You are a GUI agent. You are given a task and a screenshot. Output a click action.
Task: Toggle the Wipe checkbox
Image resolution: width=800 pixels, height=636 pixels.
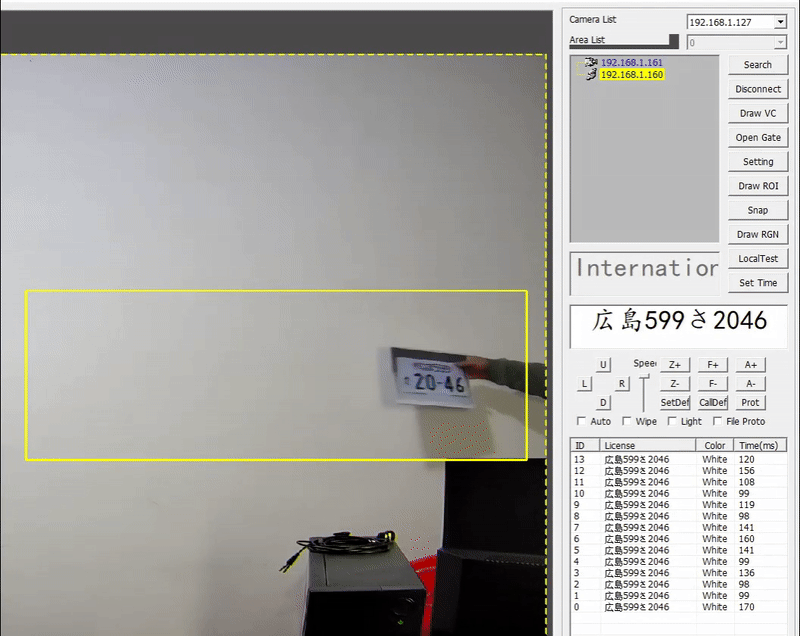click(x=627, y=421)
